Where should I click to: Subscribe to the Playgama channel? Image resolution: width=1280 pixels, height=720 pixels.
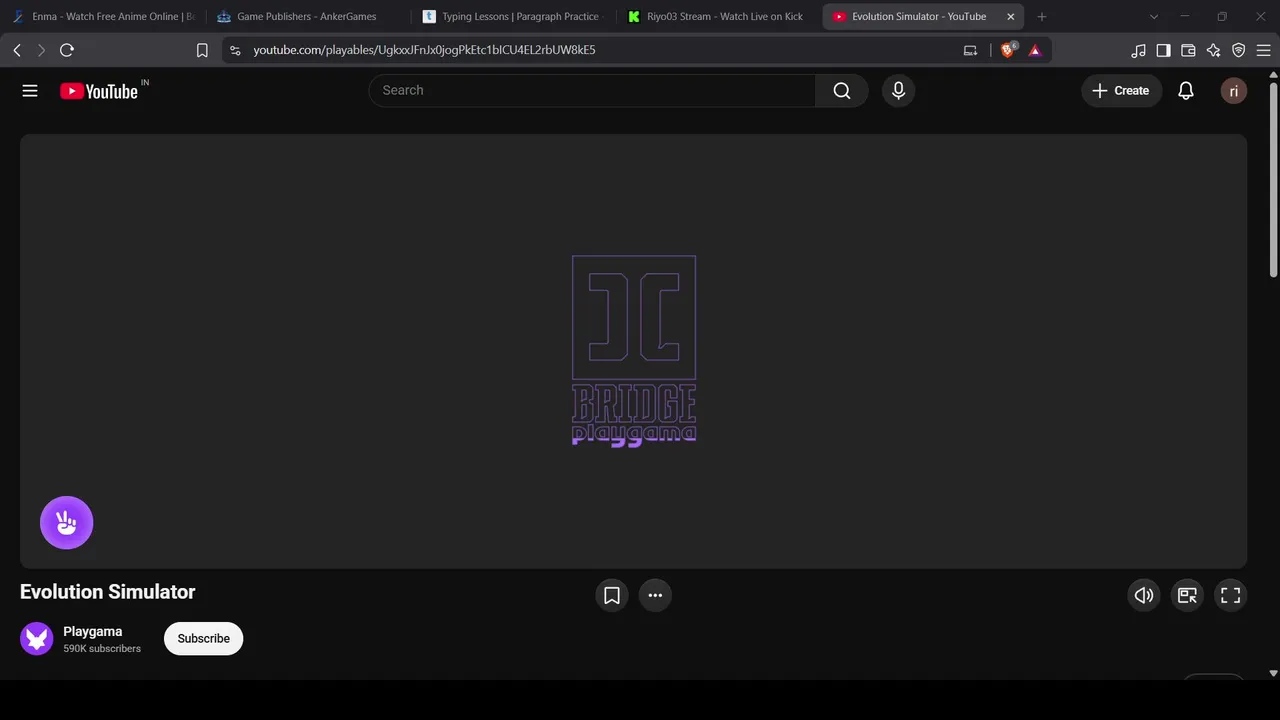(204, 639)
